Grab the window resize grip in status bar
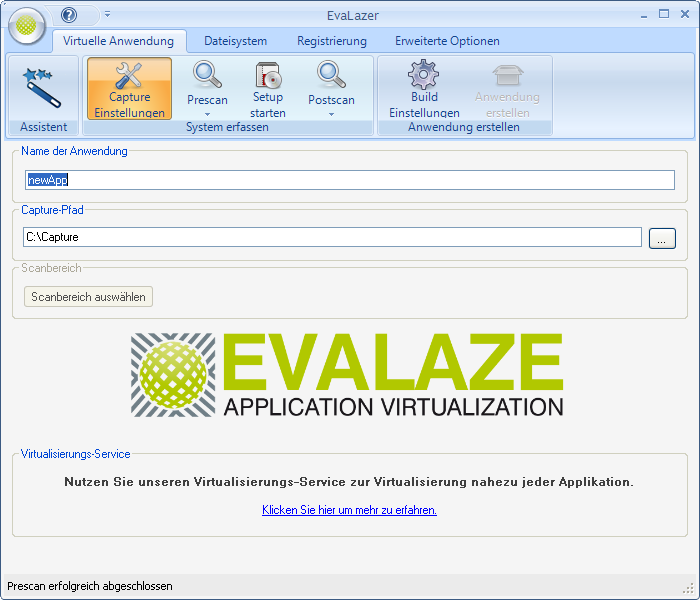Screen dimensions: 700x600 pos(688,589)
